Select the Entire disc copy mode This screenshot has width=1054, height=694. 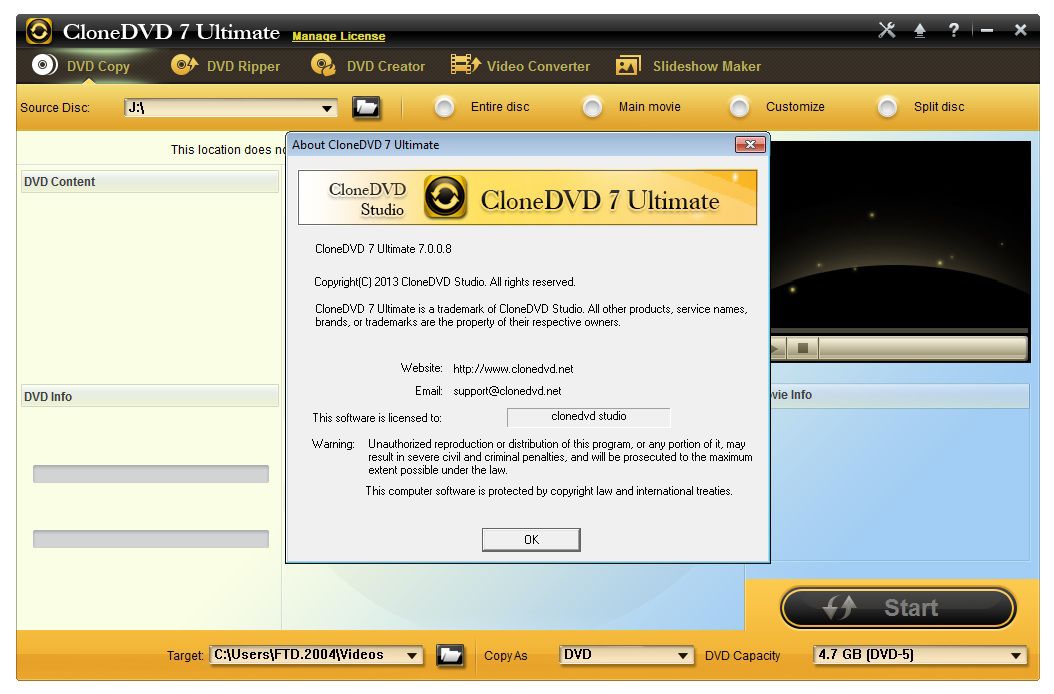(444, 107)
